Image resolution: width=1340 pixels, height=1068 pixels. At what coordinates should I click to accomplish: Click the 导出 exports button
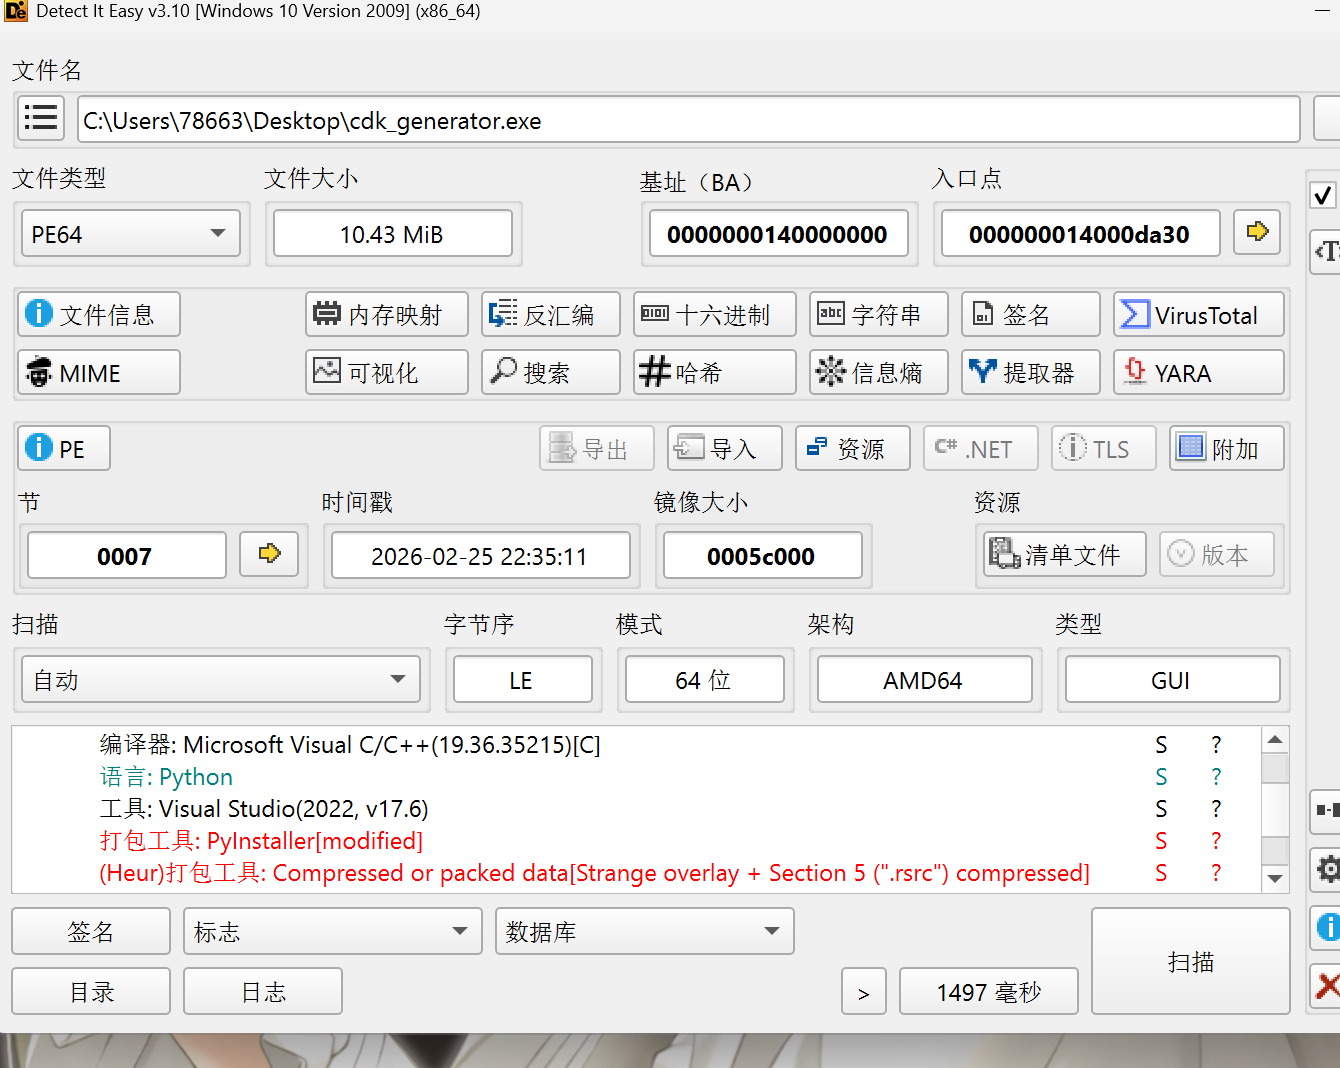[x=597, y=448]
